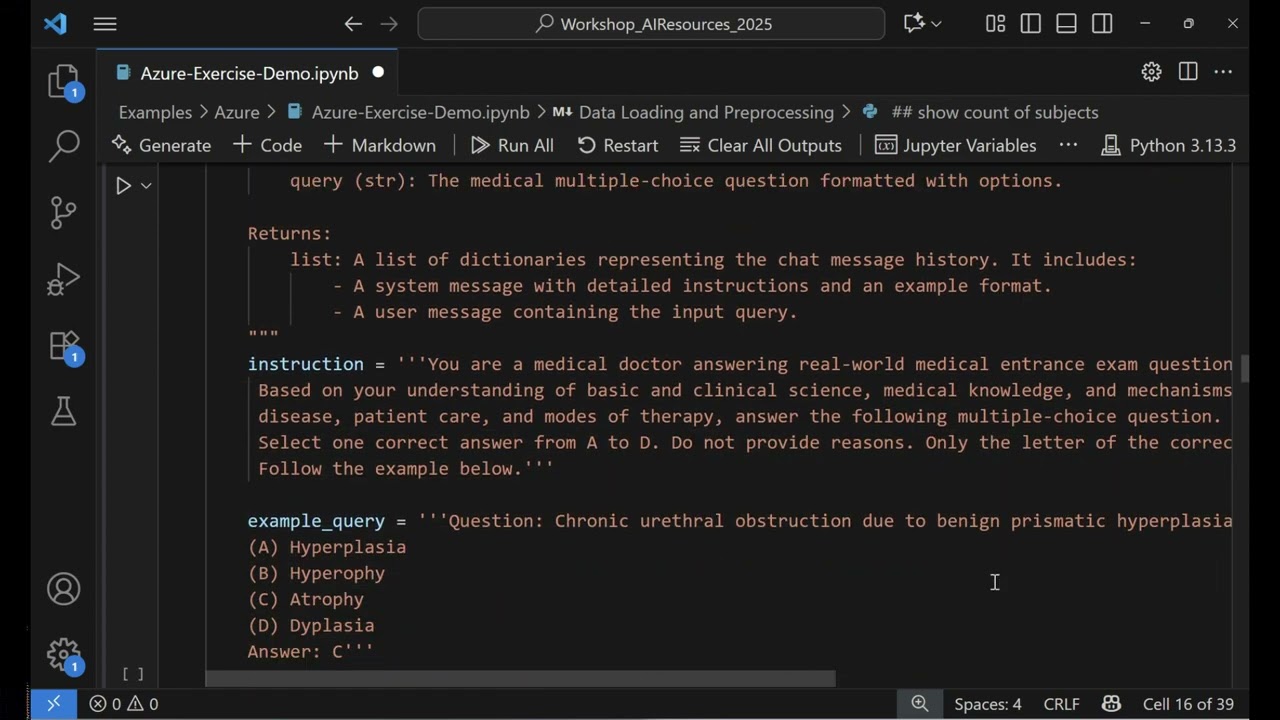Go forward with the right arrow

[389, 24]
